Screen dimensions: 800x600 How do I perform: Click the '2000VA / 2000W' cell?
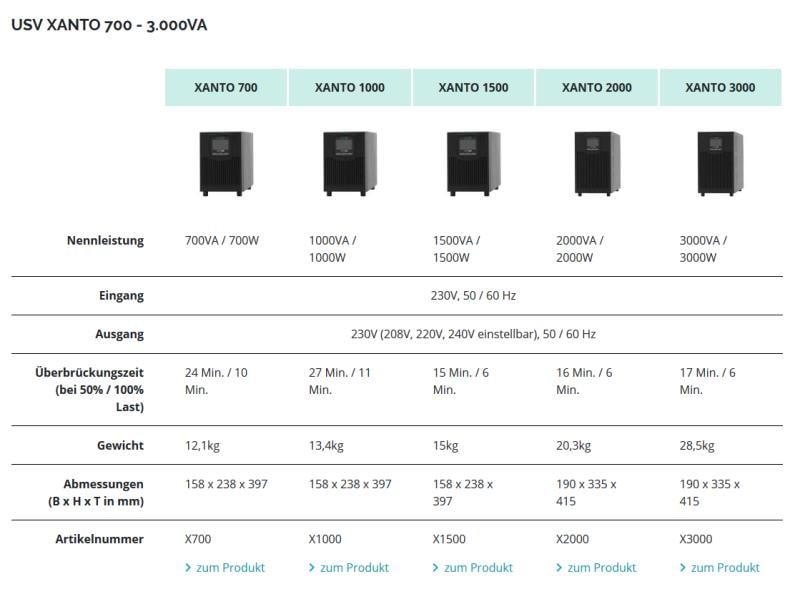click(x=580, y=249)
